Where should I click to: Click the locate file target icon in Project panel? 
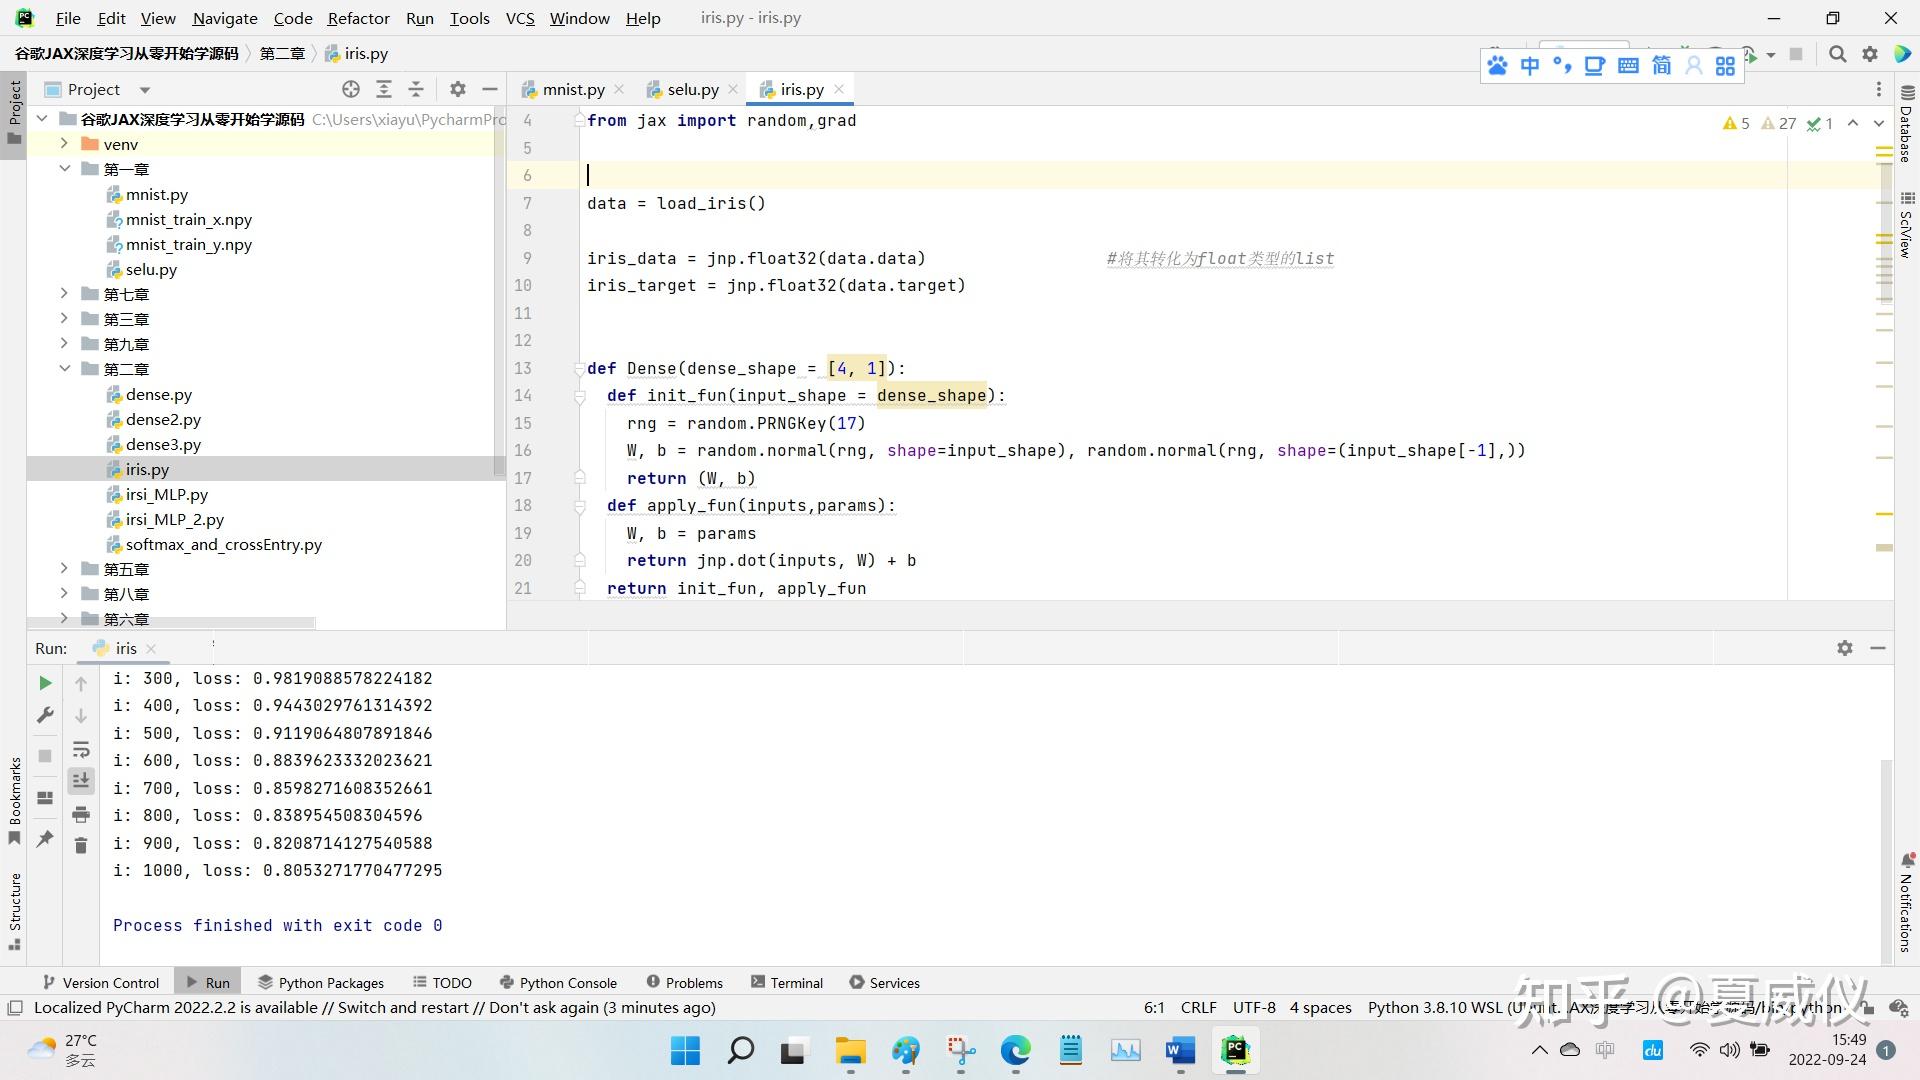(x=351, y=89)
